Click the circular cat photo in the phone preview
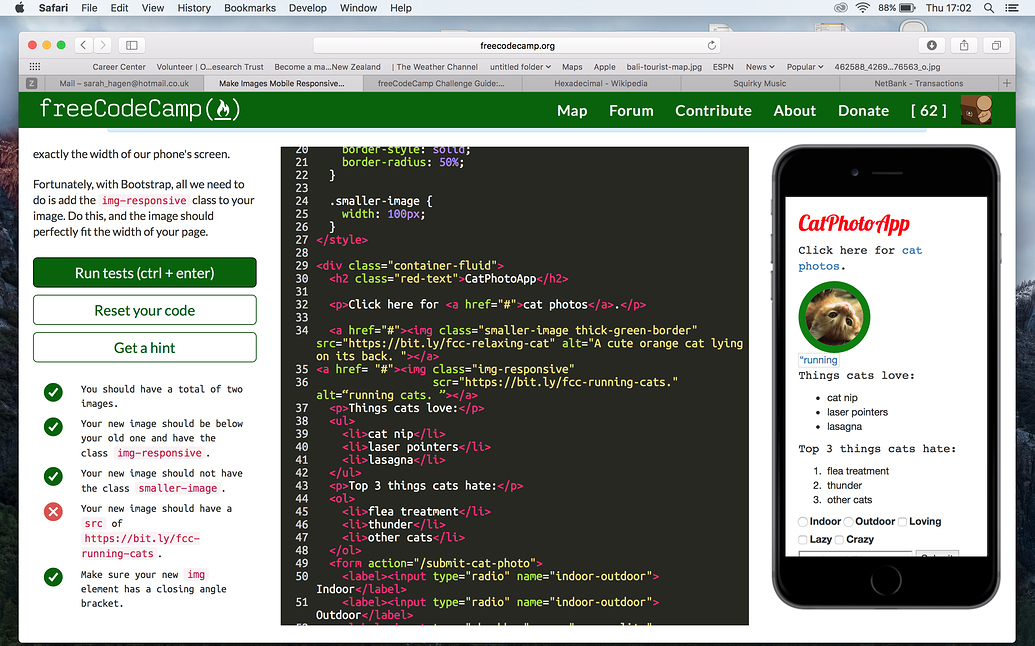 [x=834, y=317]
